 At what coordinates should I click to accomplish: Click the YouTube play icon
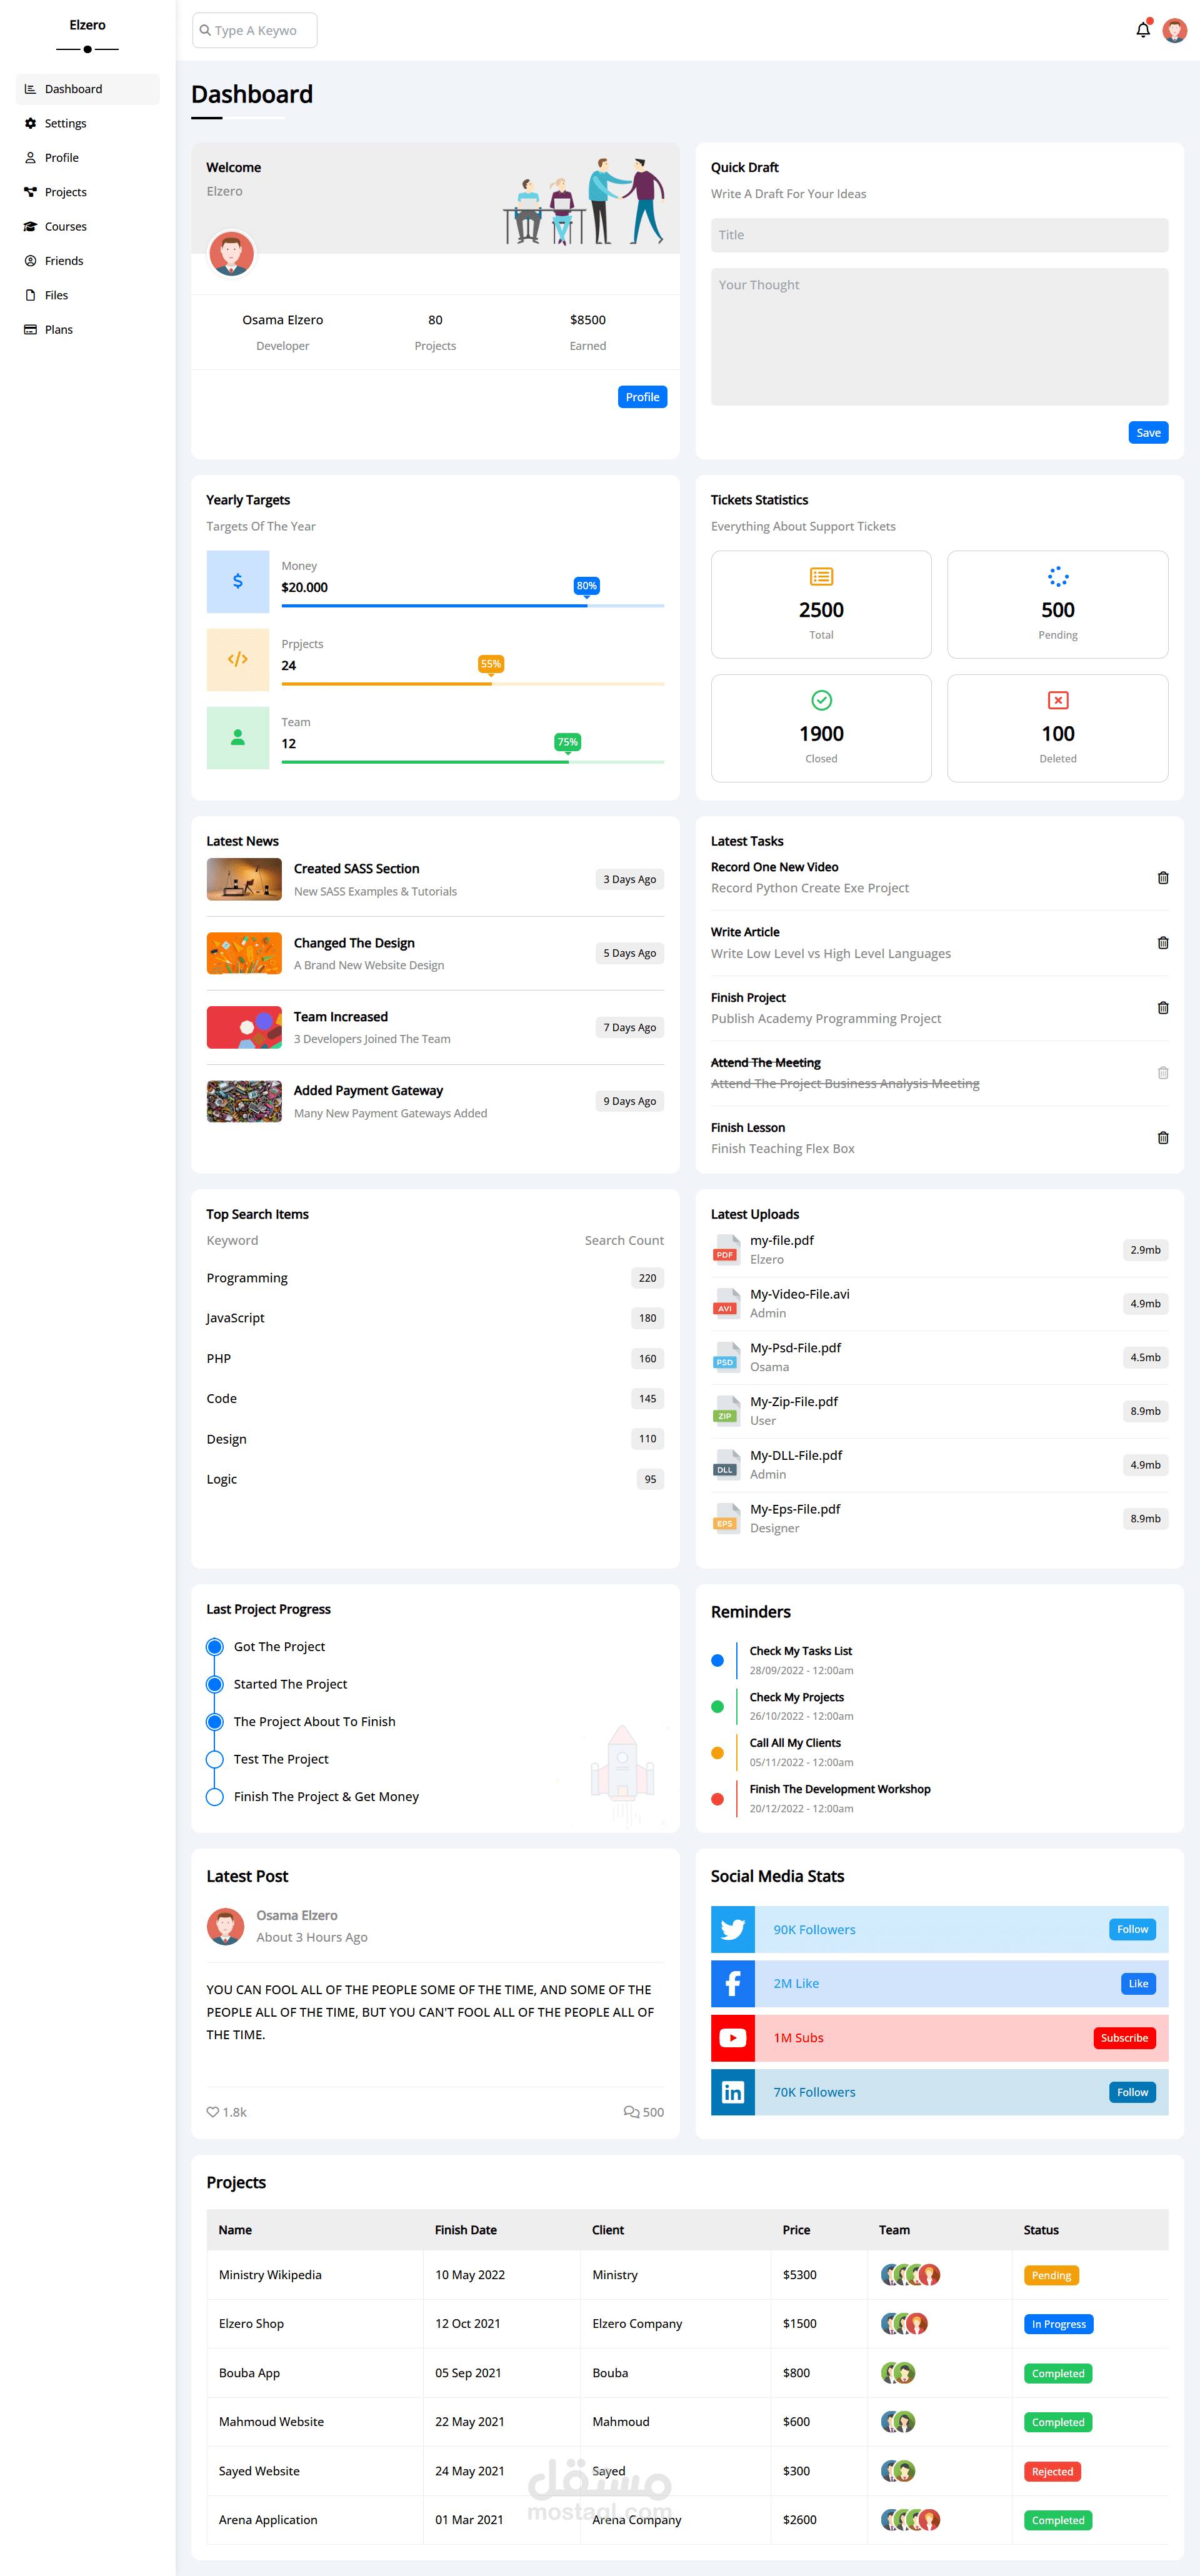pyautogui.click(x=733, y=2038)
